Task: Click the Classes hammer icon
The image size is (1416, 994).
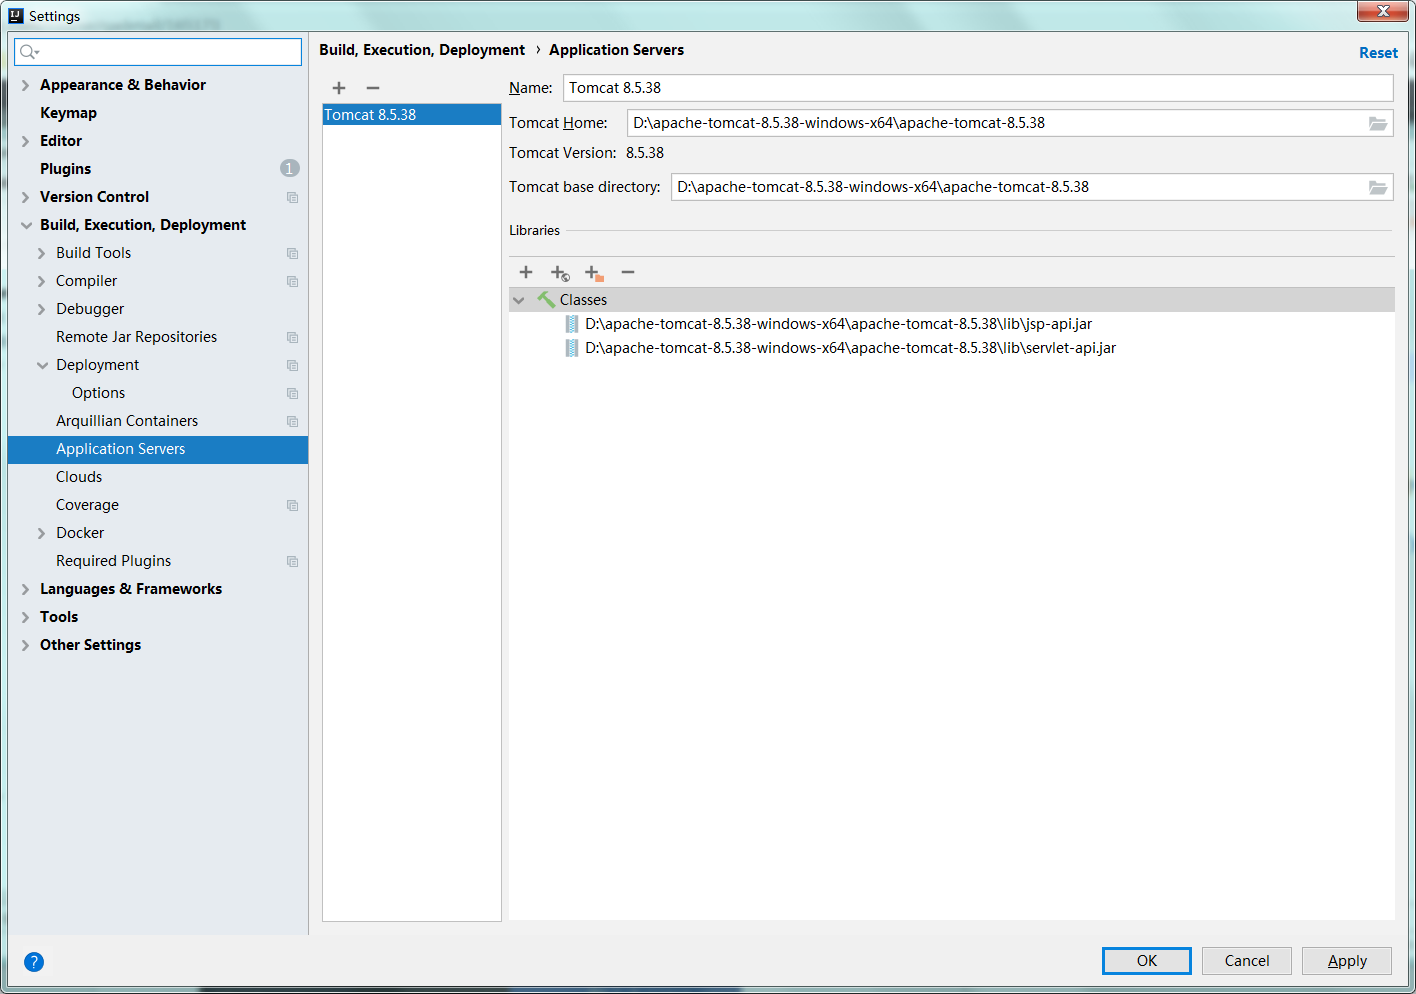Action: tap(546, 299)
